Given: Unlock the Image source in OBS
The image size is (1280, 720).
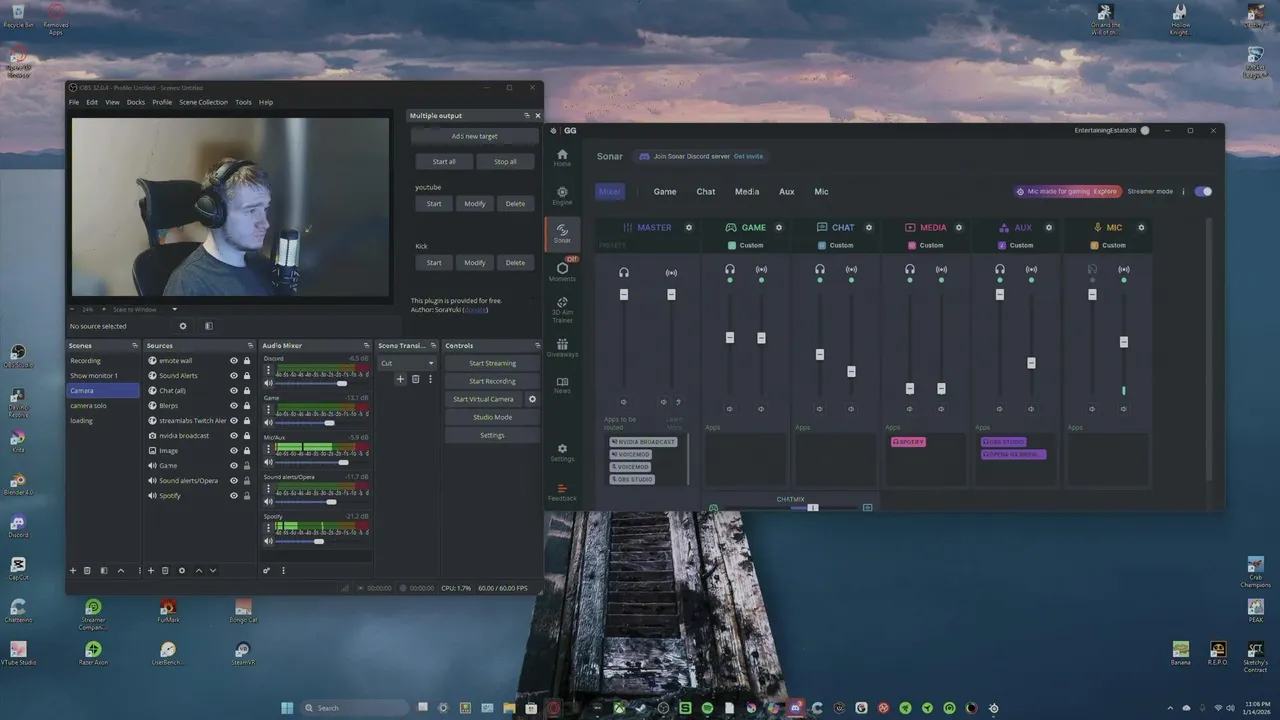Looking at the screenshot, I should (247, 450).
